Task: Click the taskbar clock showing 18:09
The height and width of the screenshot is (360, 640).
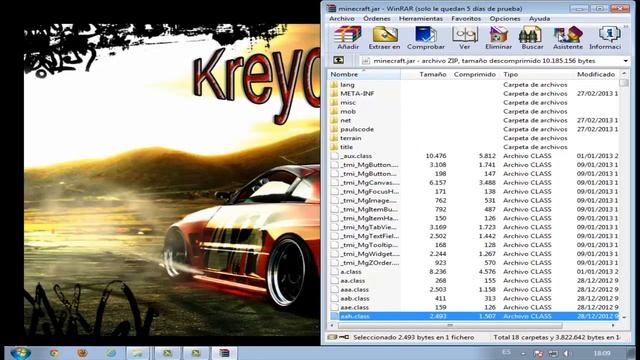Action: click(602, 353)
